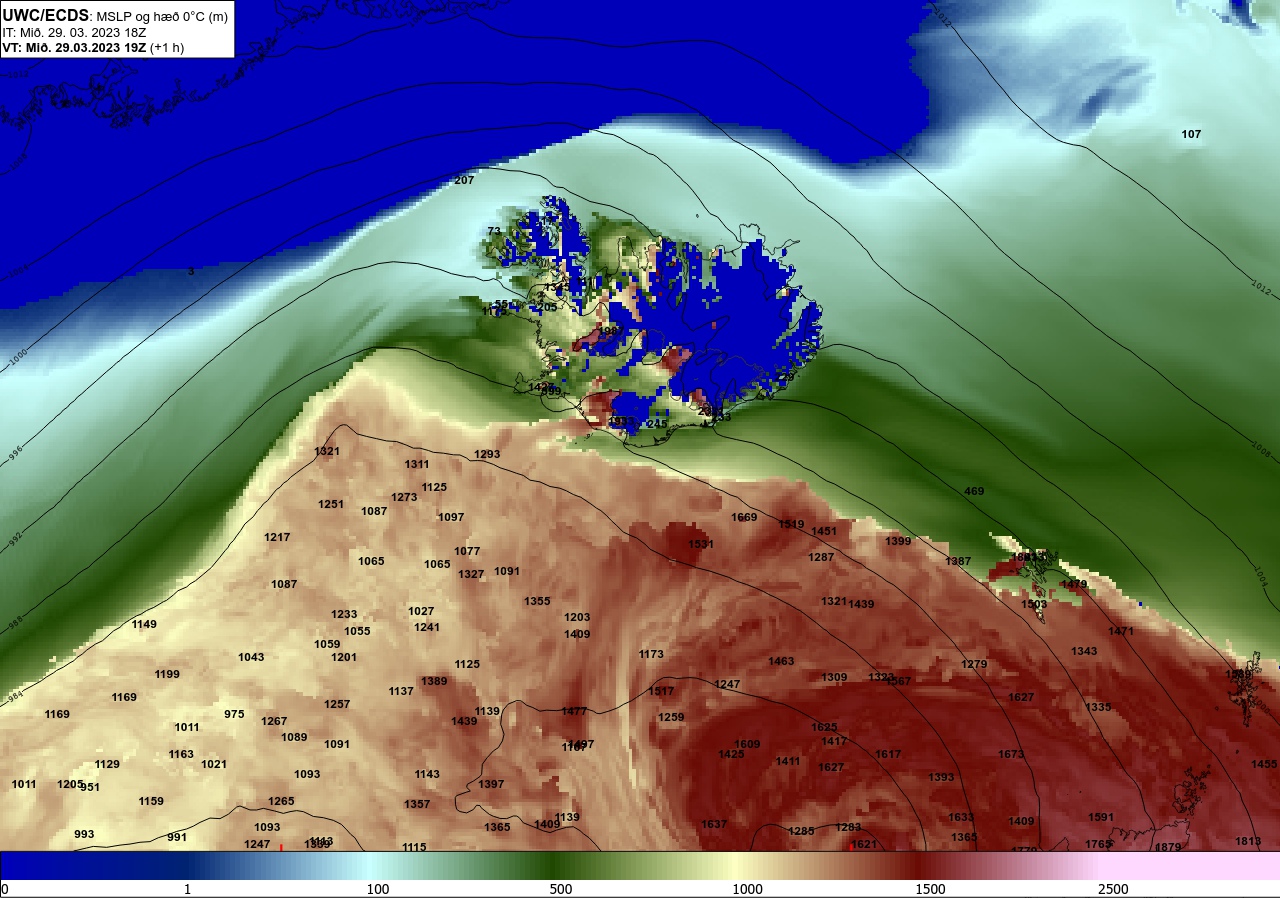Click the map value 1455

click(x=1264, y=764)
